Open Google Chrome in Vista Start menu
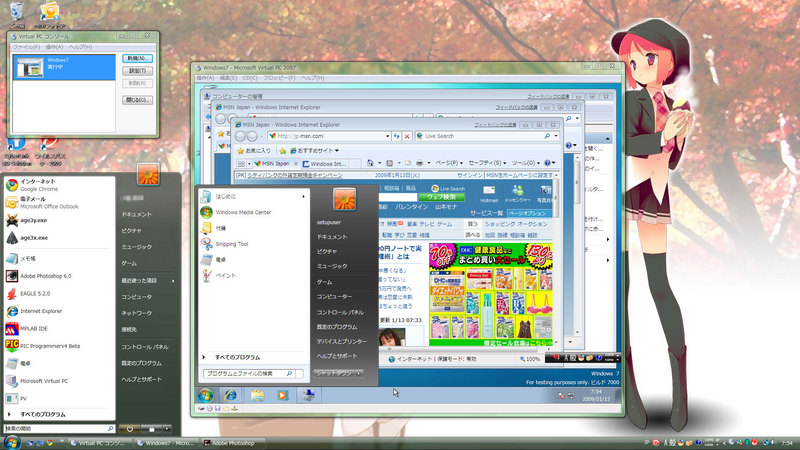Viewport: 800px width, 450px height. click(59, 185)
